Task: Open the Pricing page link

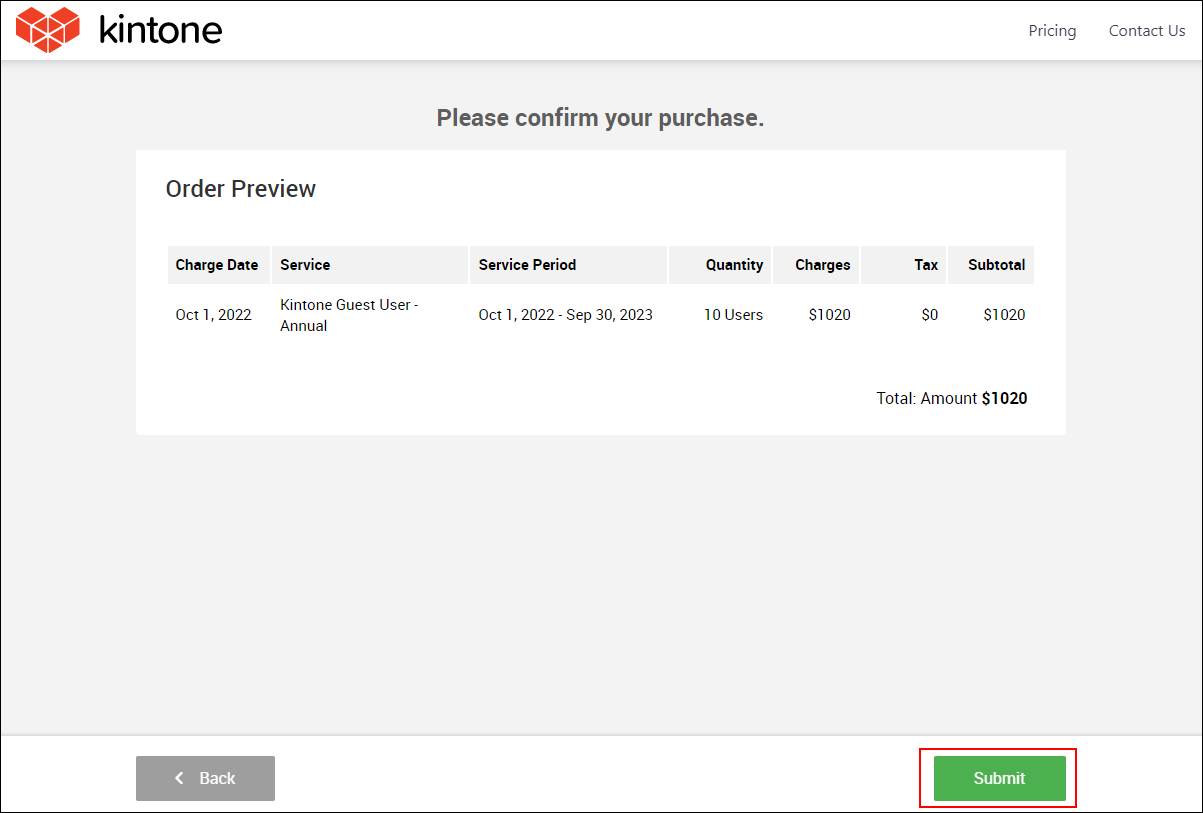Action: pos(1052,31)
